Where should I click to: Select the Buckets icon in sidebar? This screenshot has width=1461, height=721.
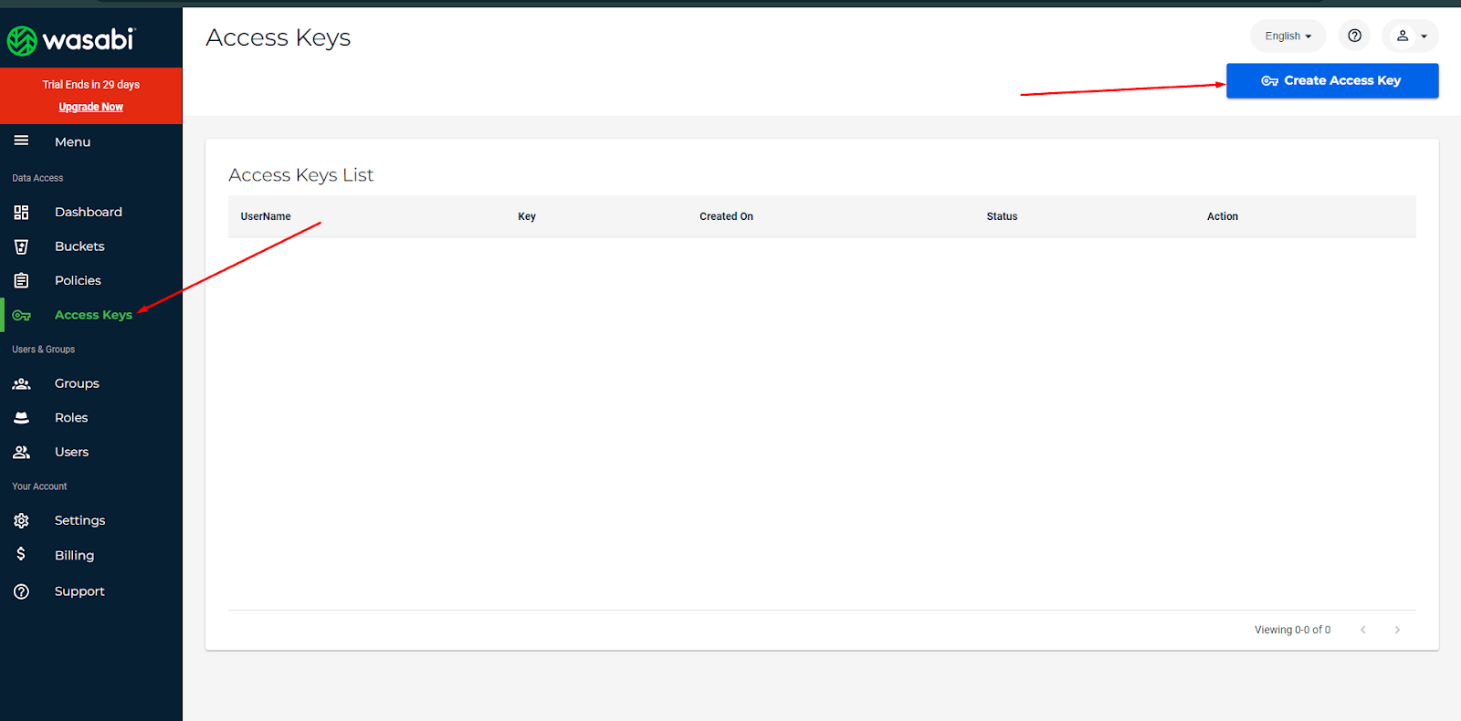21,246
